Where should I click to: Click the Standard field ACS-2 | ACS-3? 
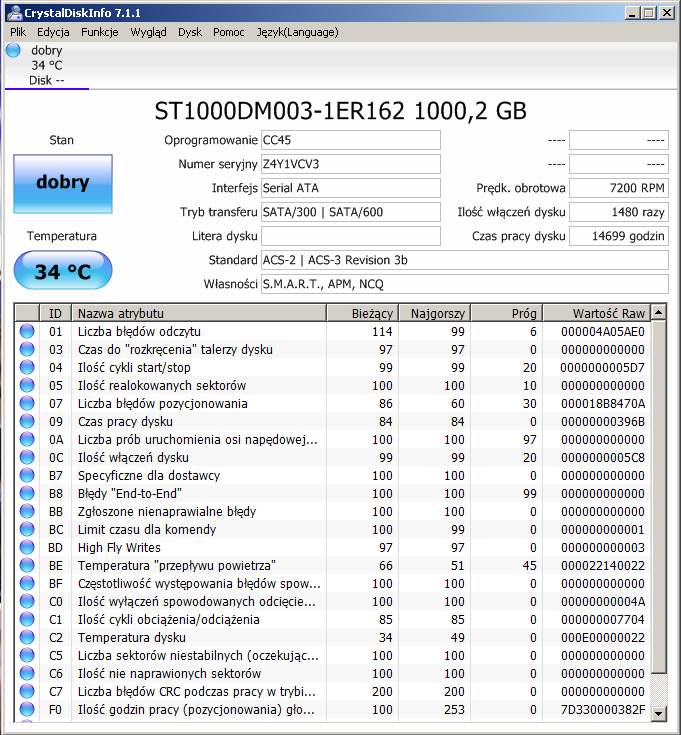(x=464, y=260)
